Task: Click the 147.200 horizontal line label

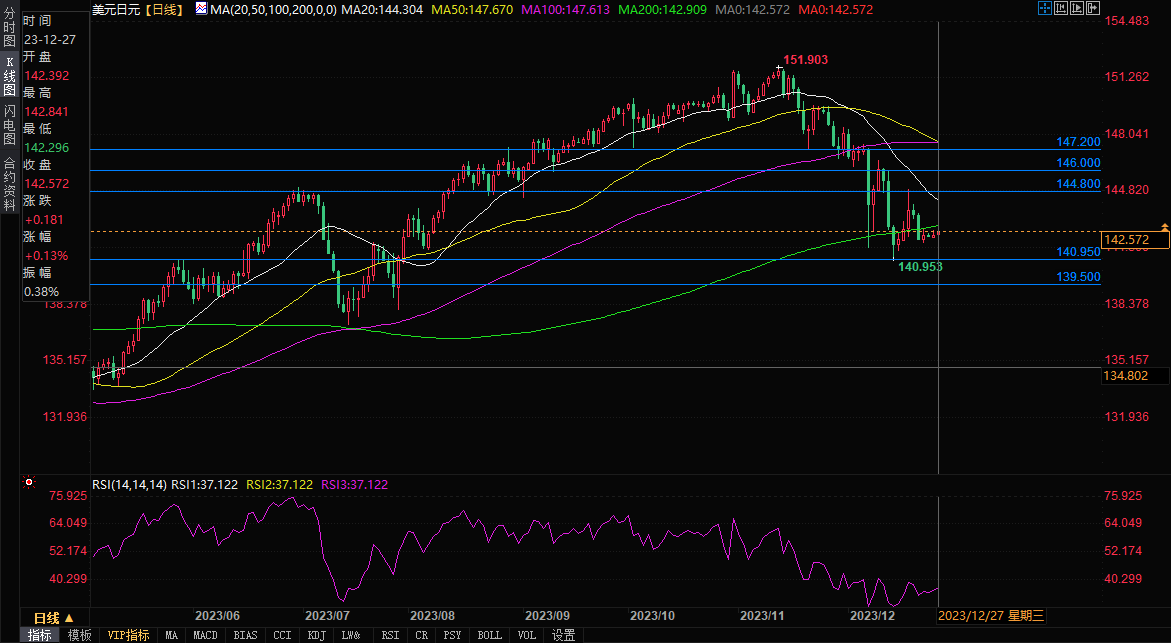Action: click(1078, 142)
